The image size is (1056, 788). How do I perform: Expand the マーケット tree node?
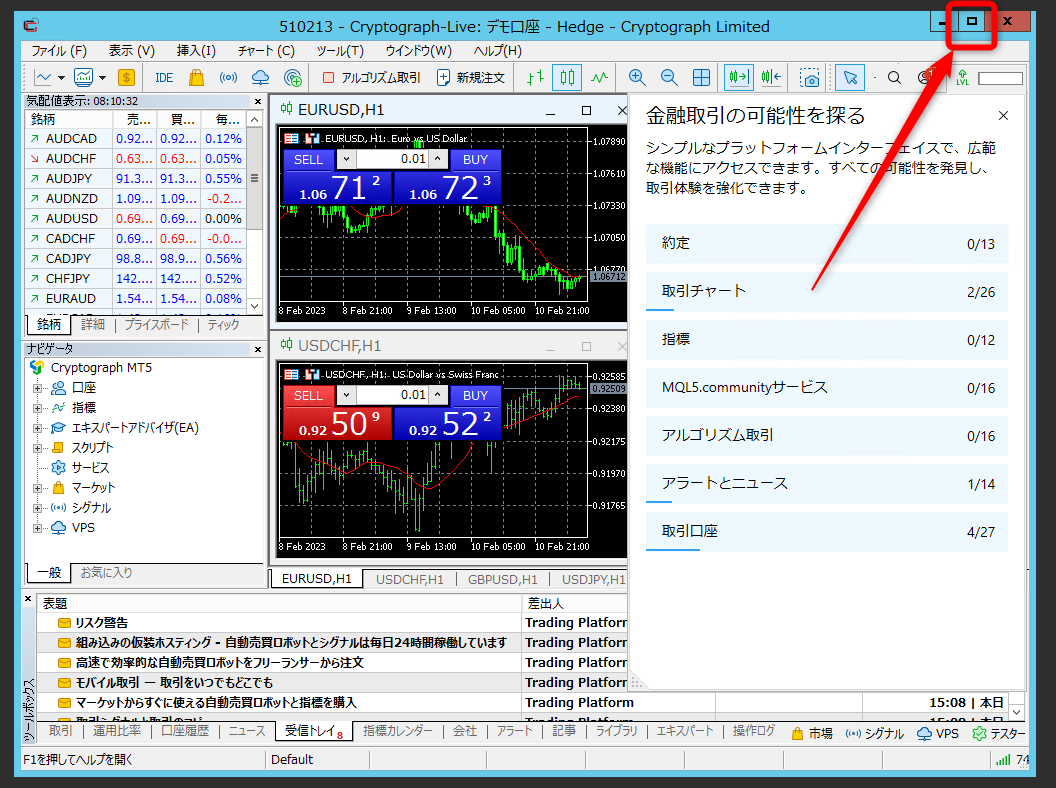point(38,488)
